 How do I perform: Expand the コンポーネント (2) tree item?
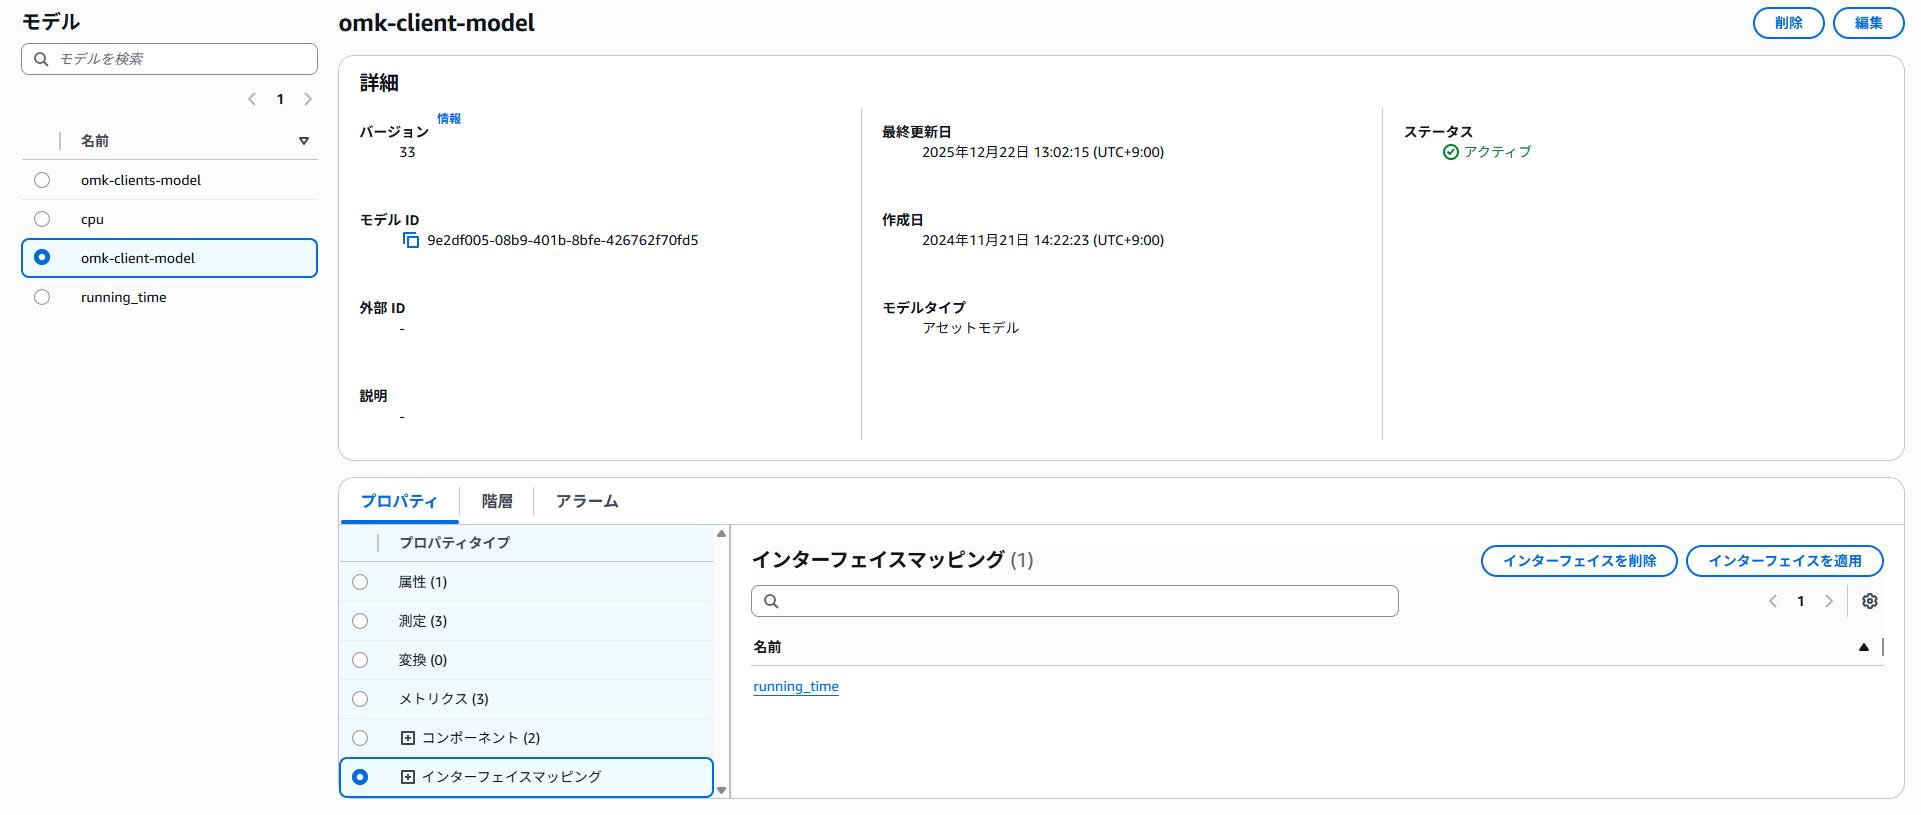point(408,738)
